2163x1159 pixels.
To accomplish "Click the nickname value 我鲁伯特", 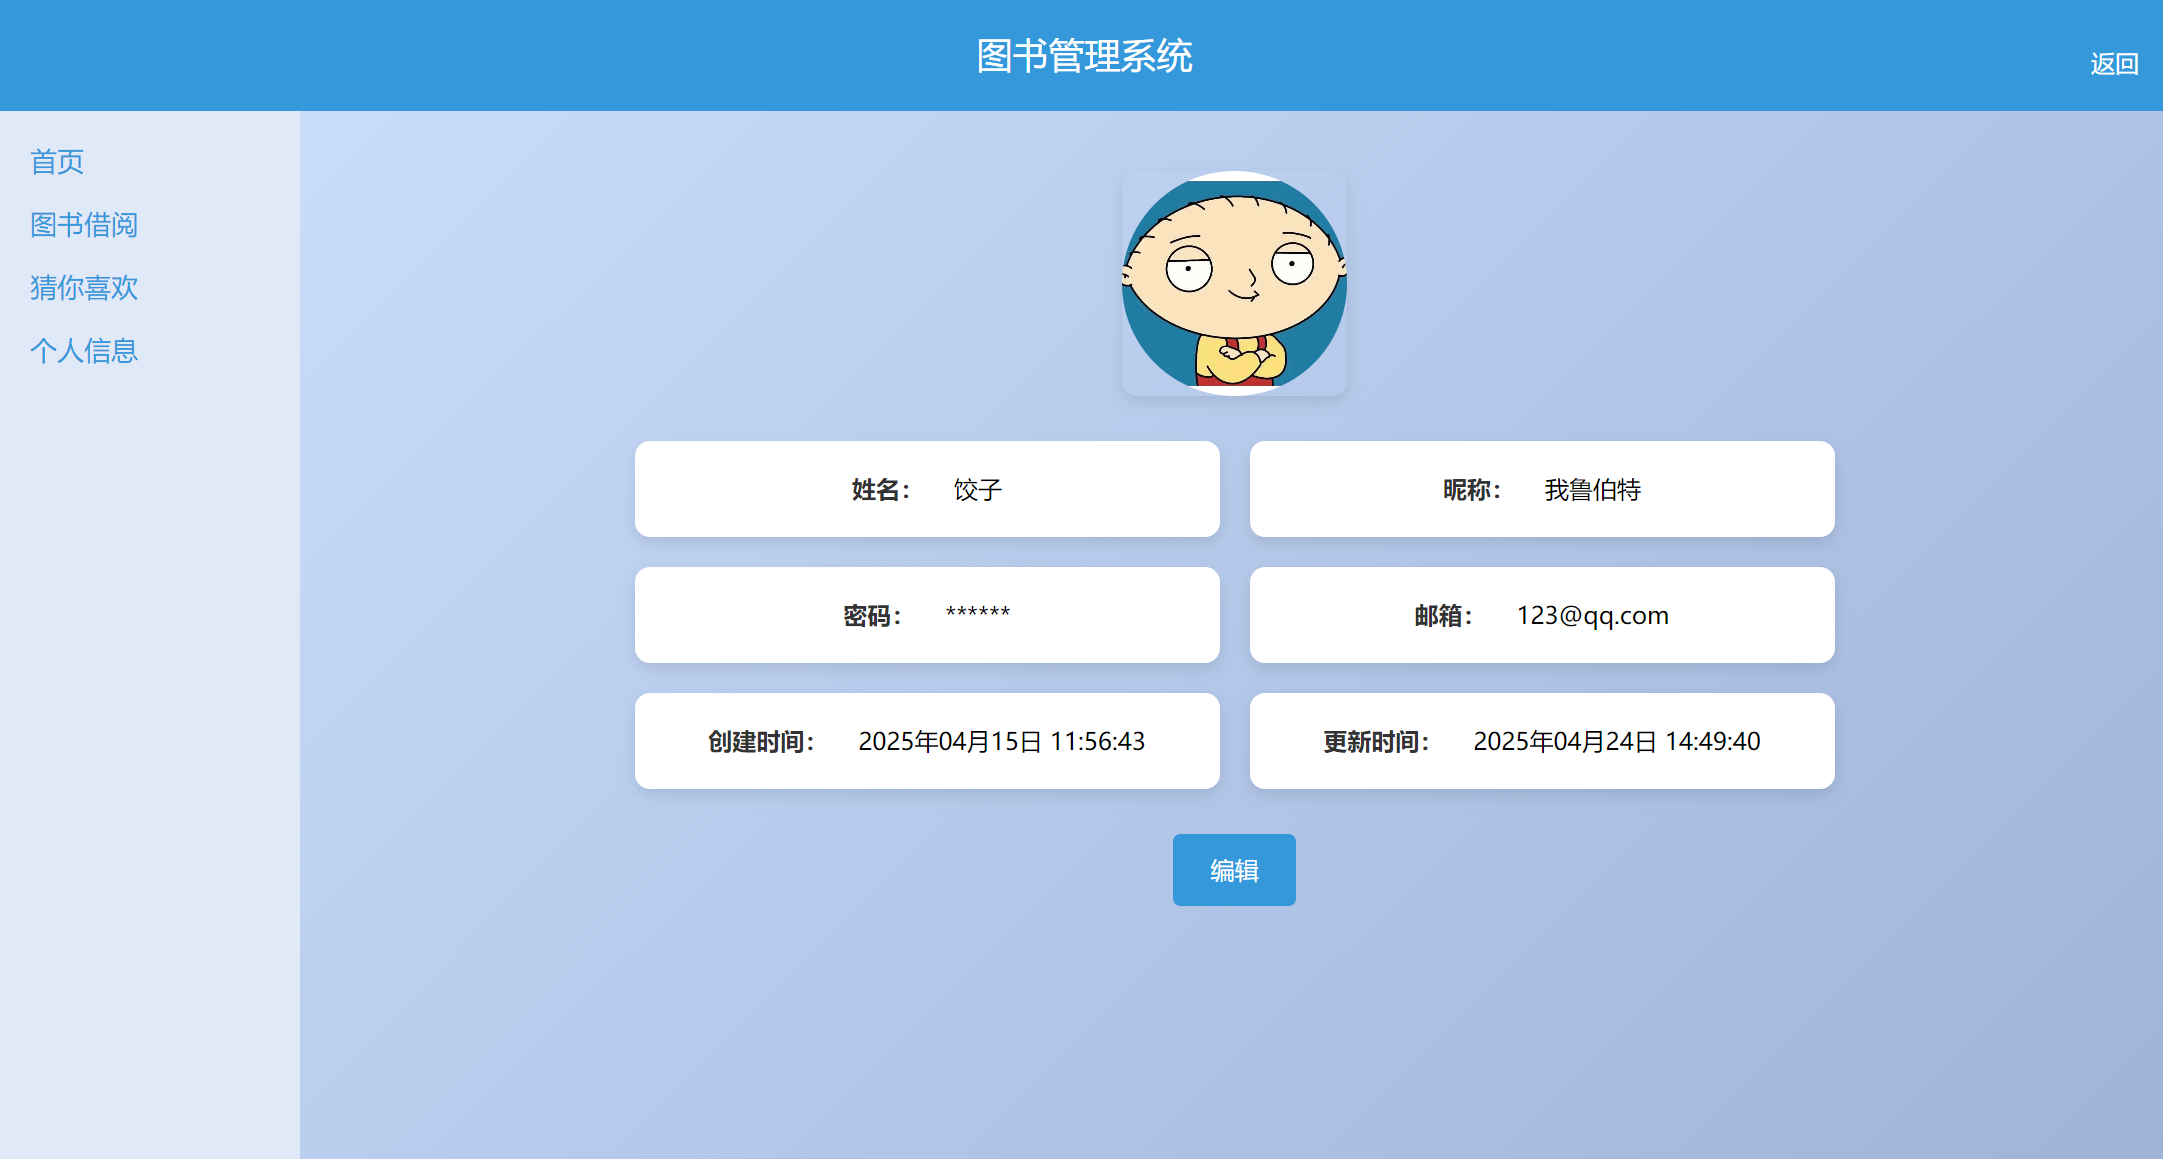I will (1592, 490).
